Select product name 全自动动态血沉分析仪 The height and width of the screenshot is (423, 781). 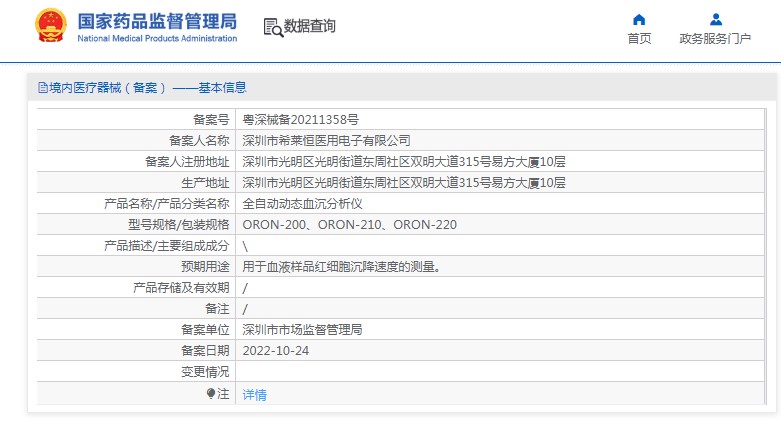point(302,203)
